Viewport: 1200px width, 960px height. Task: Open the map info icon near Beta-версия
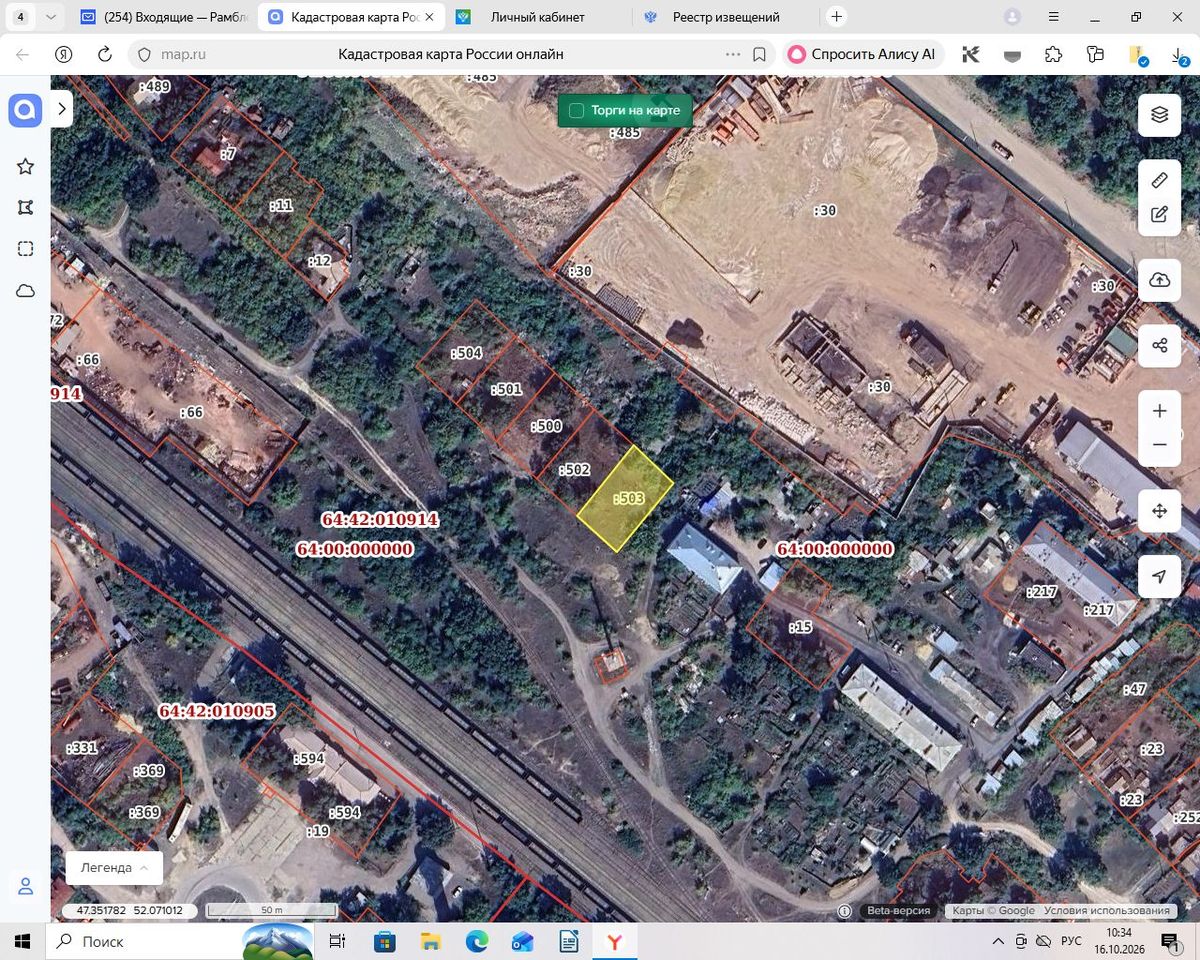click(845, 911)
